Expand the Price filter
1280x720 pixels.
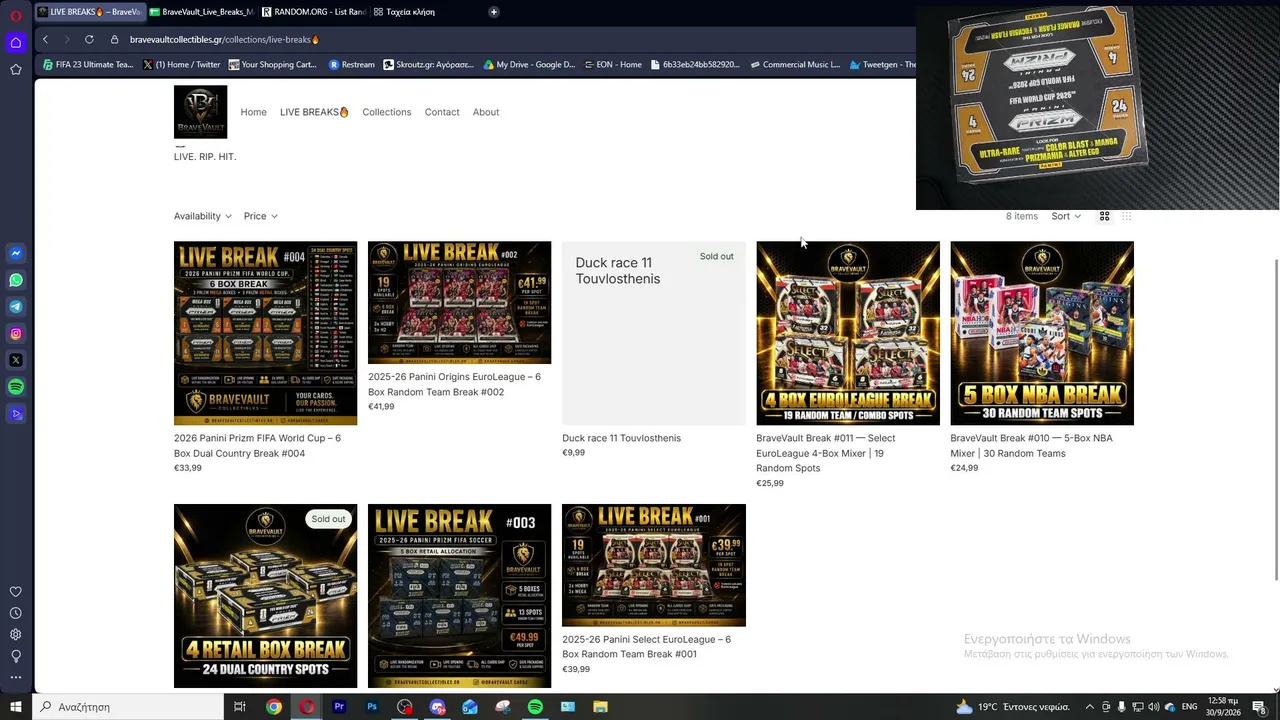point(261,216)
